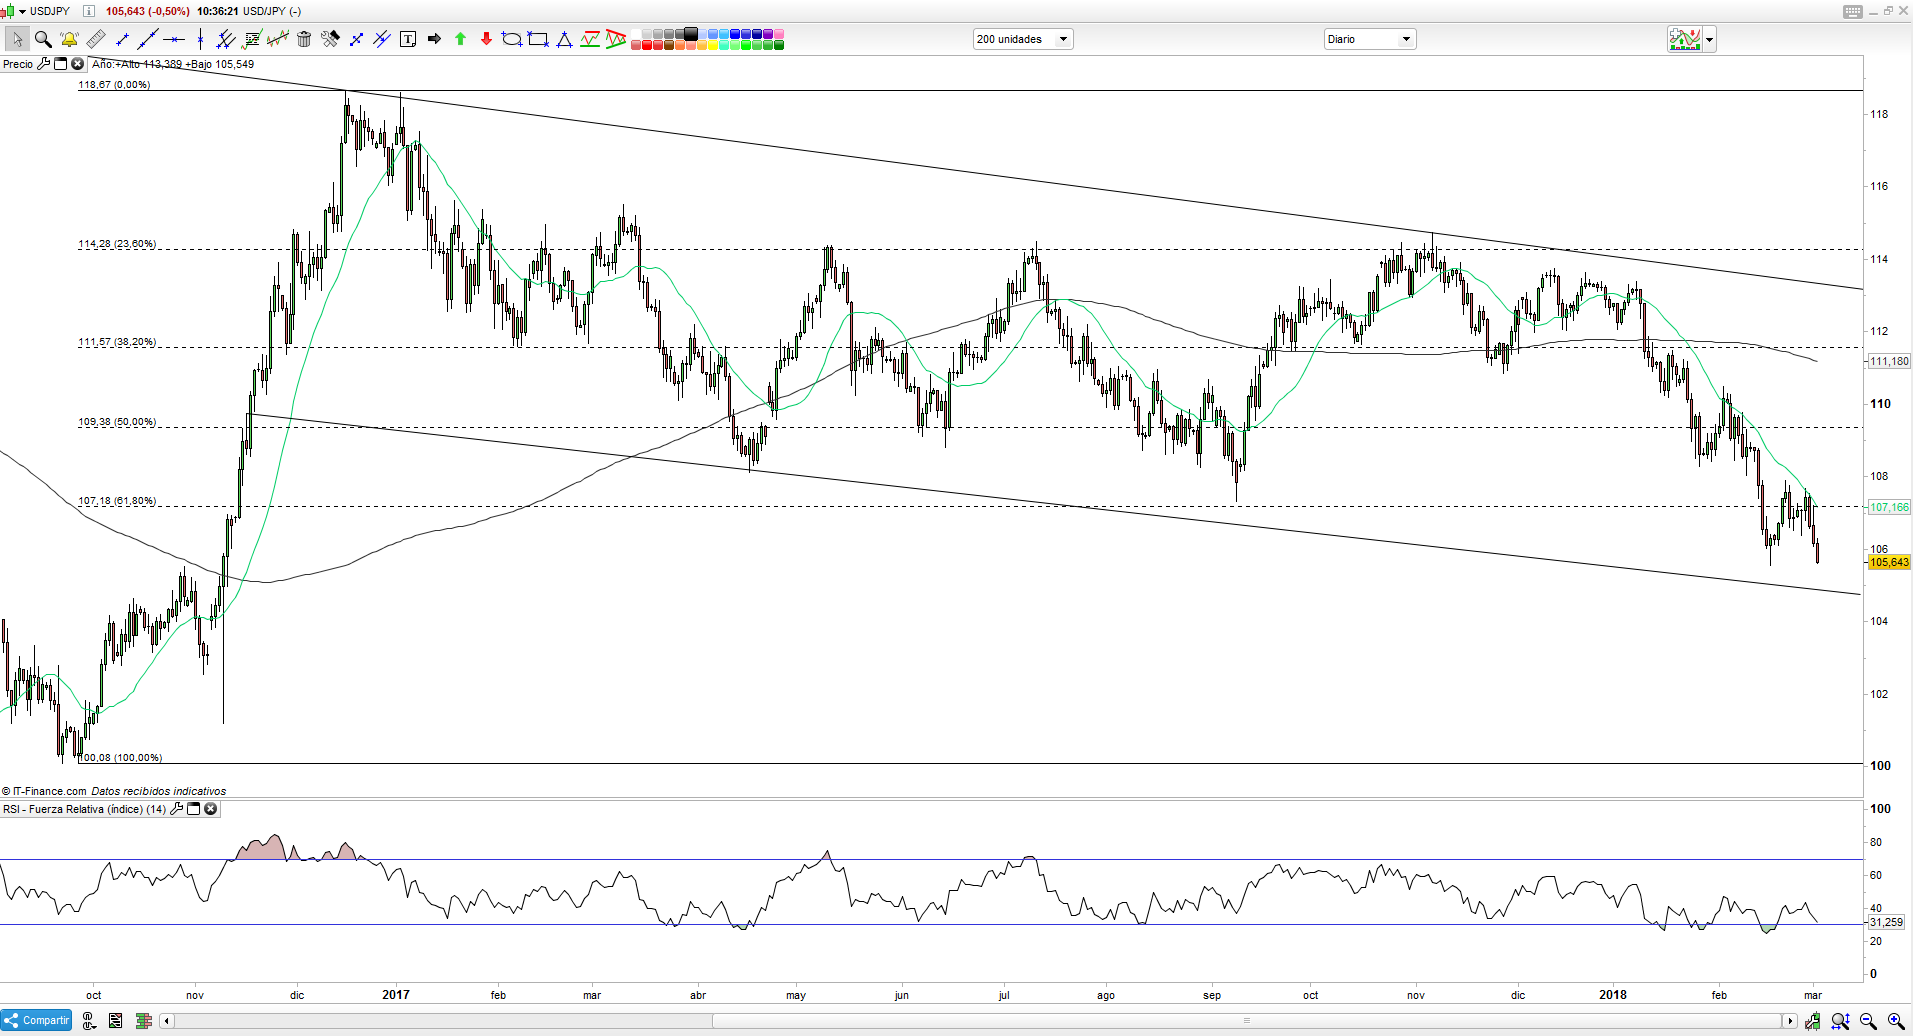The image size is (1913, 1036).
Task: Pick the brown color swatch
Action: coord(669,45)
